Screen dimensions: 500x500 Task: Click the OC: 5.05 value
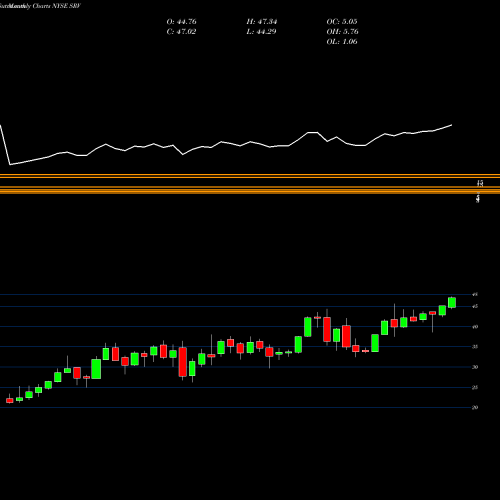[x=342, y=22]
